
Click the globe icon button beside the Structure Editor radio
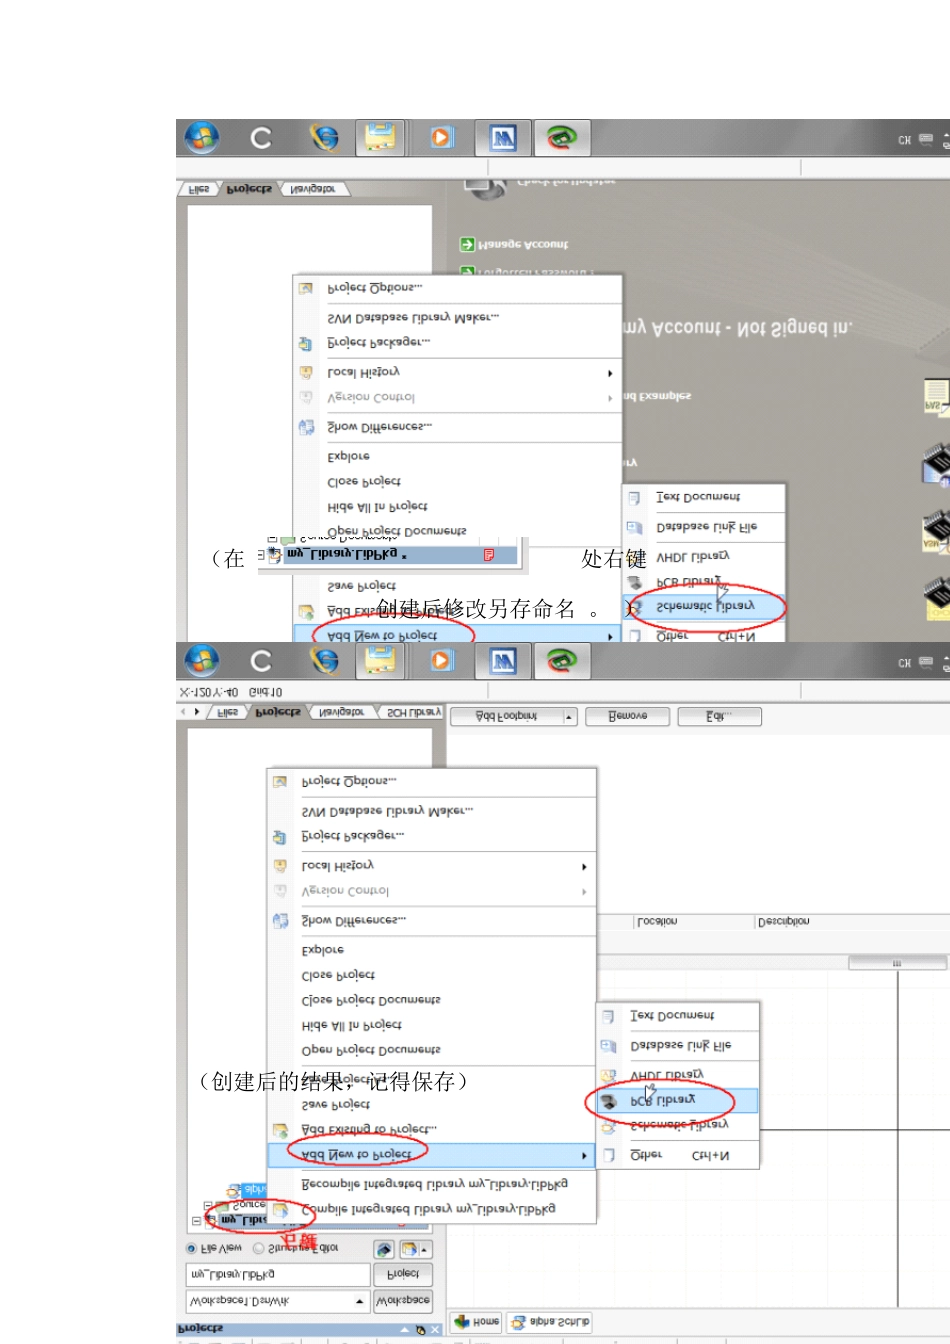click(384, 1249)
